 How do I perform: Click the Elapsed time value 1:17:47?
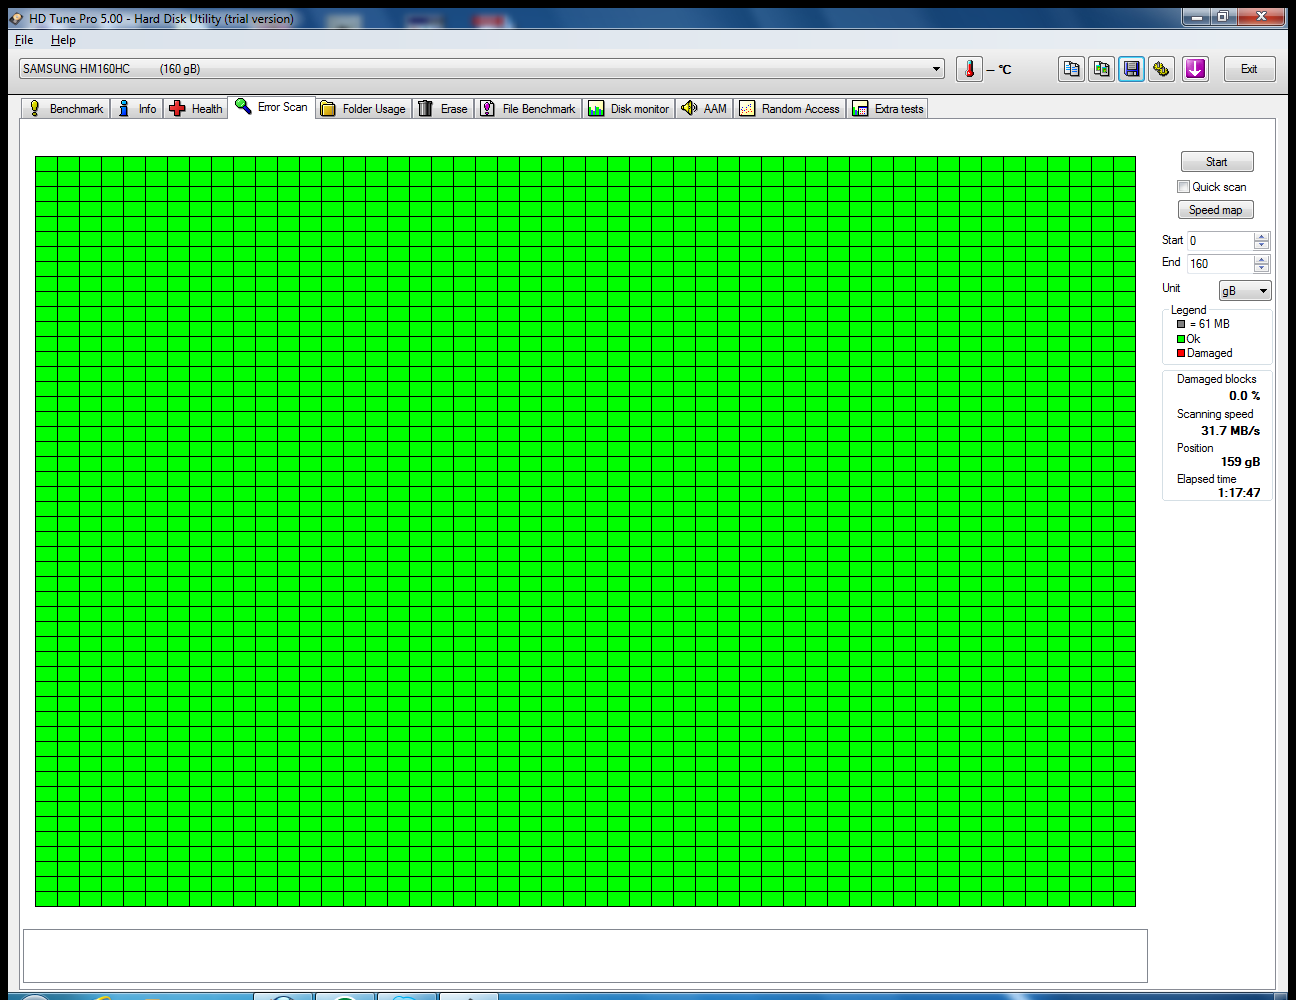(x=1239, y=493)
